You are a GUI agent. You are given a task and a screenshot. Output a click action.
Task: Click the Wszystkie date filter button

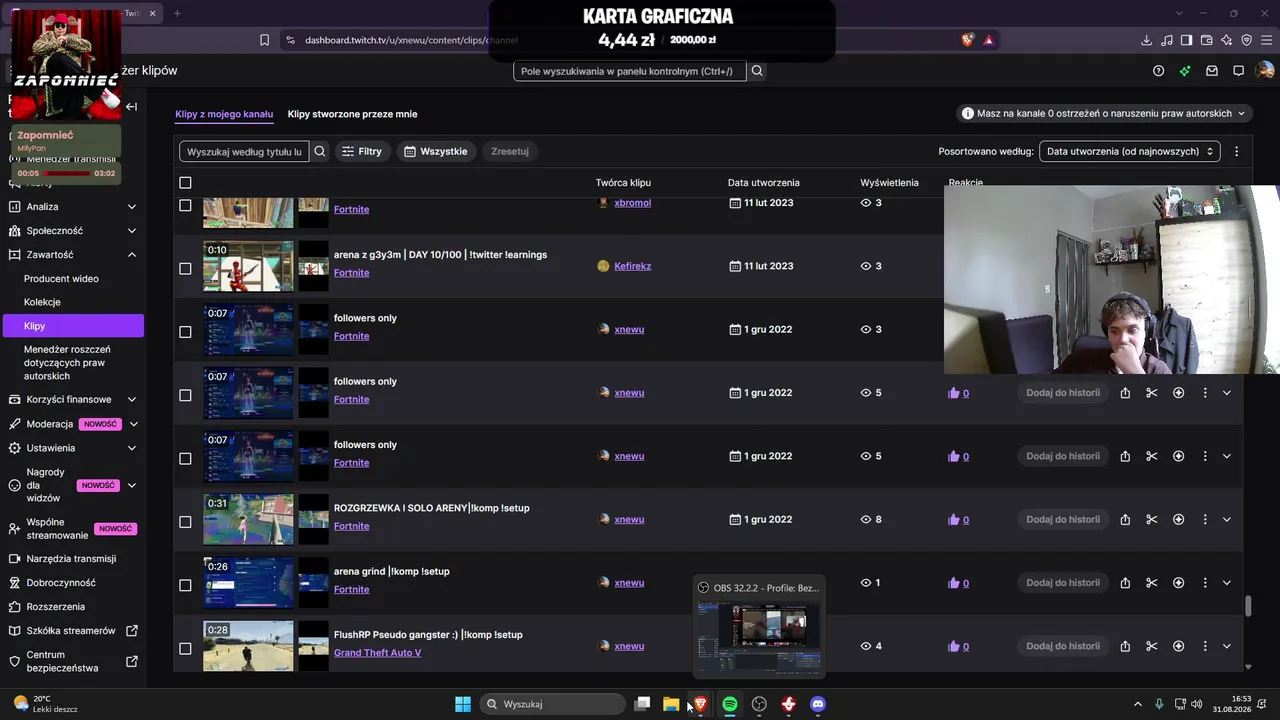pos(436,152)
